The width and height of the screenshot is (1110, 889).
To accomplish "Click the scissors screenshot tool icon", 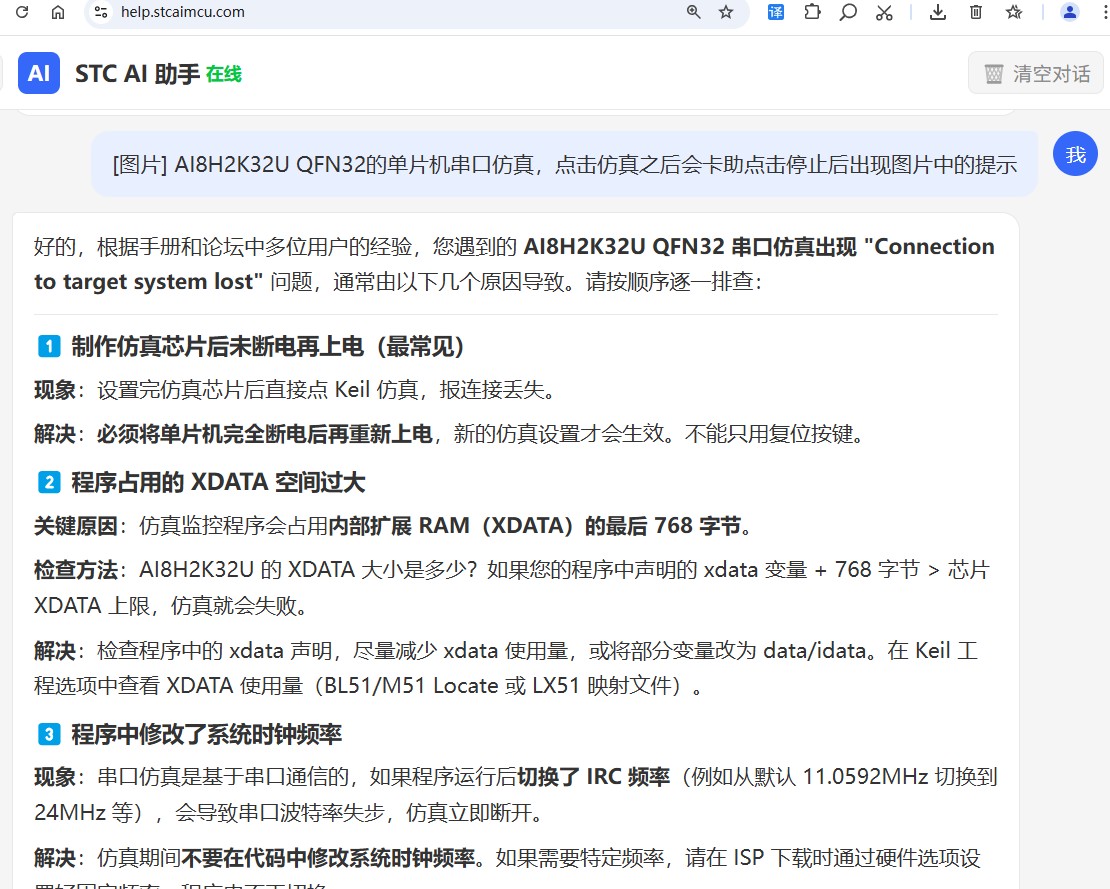I will (x=884, y=12).
